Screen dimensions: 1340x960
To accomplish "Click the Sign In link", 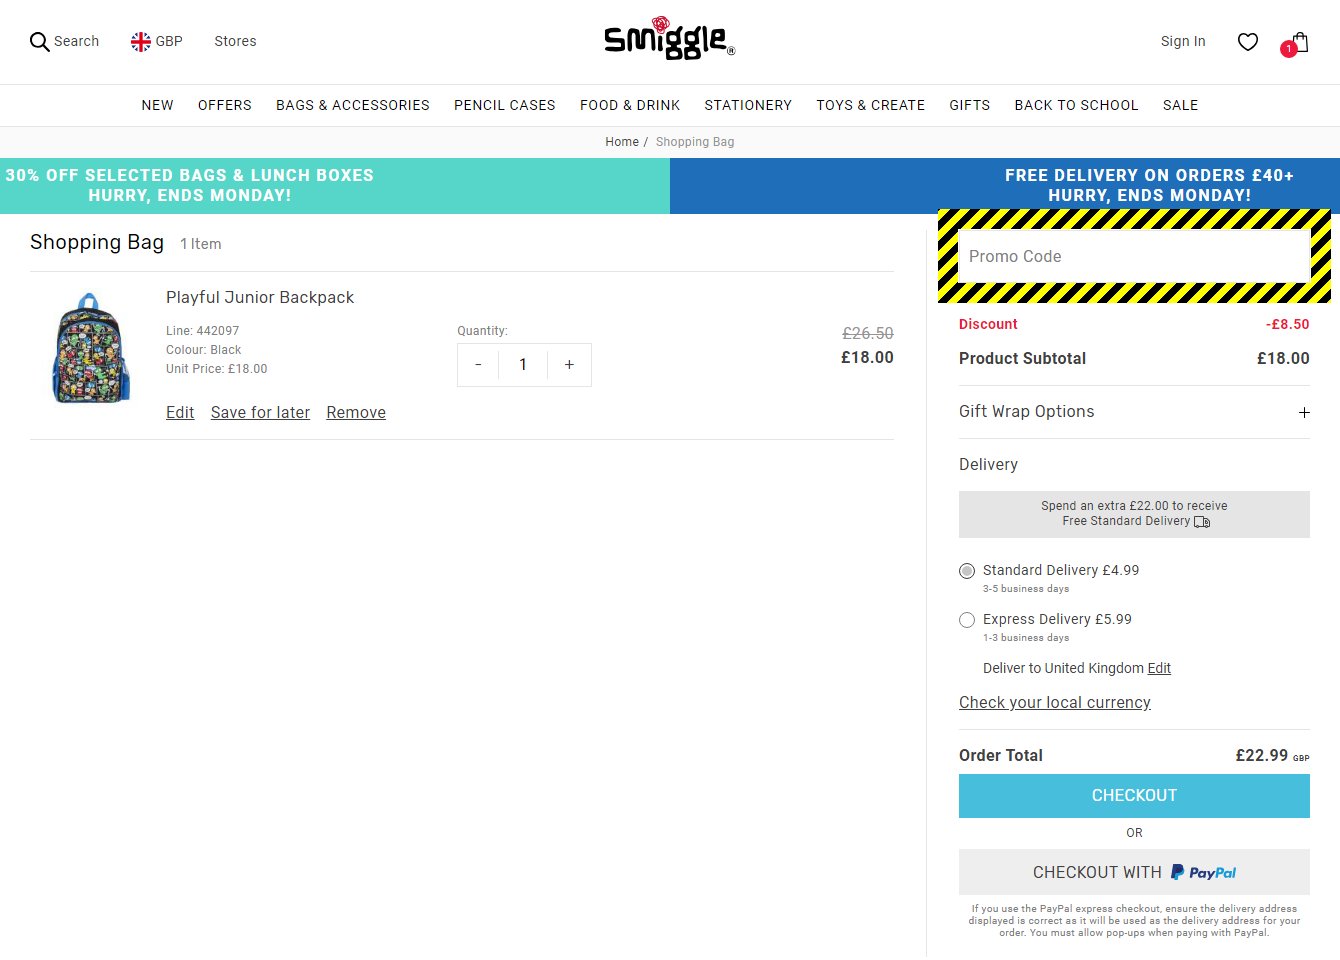I will (x=1183, y=41).
